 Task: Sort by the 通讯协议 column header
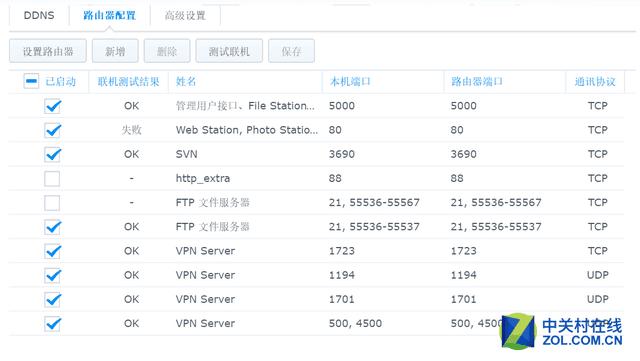(595, 82)
